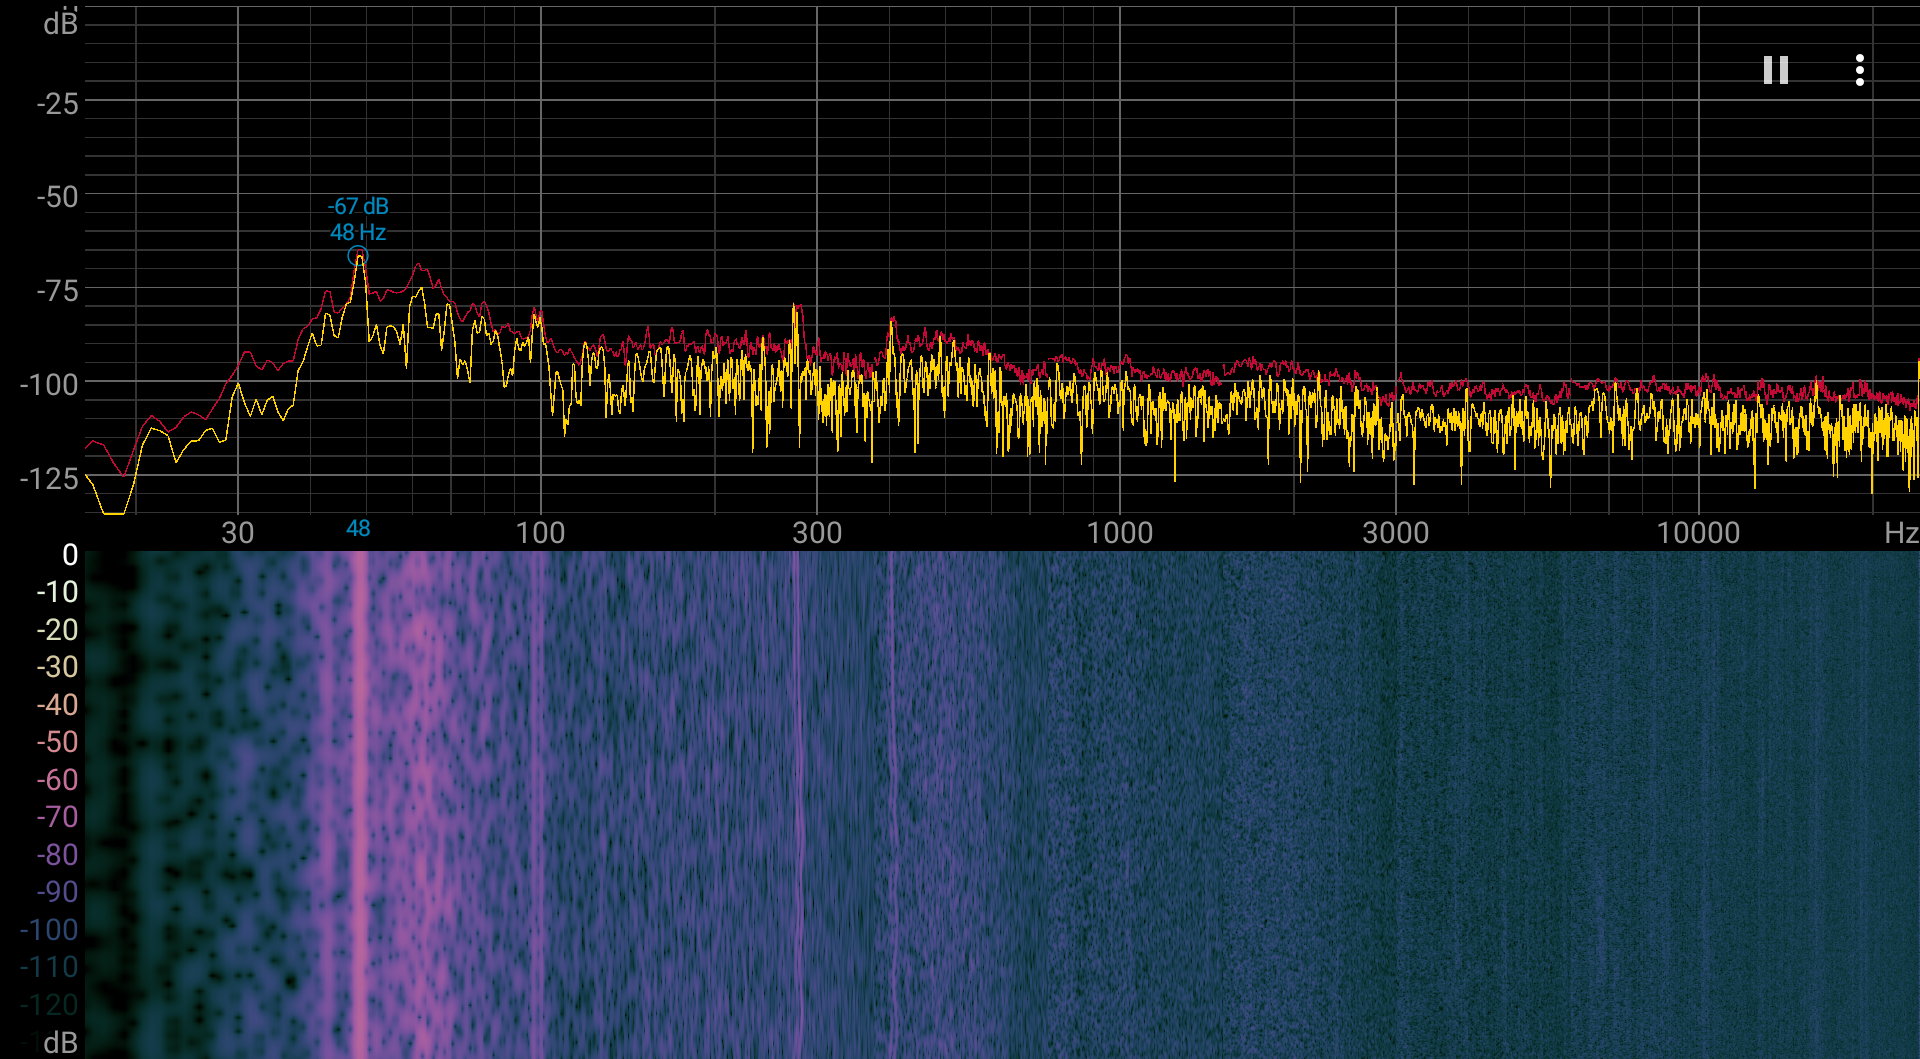
Task: Click the "-40" value on waterfall color scale
Action: 57,705
